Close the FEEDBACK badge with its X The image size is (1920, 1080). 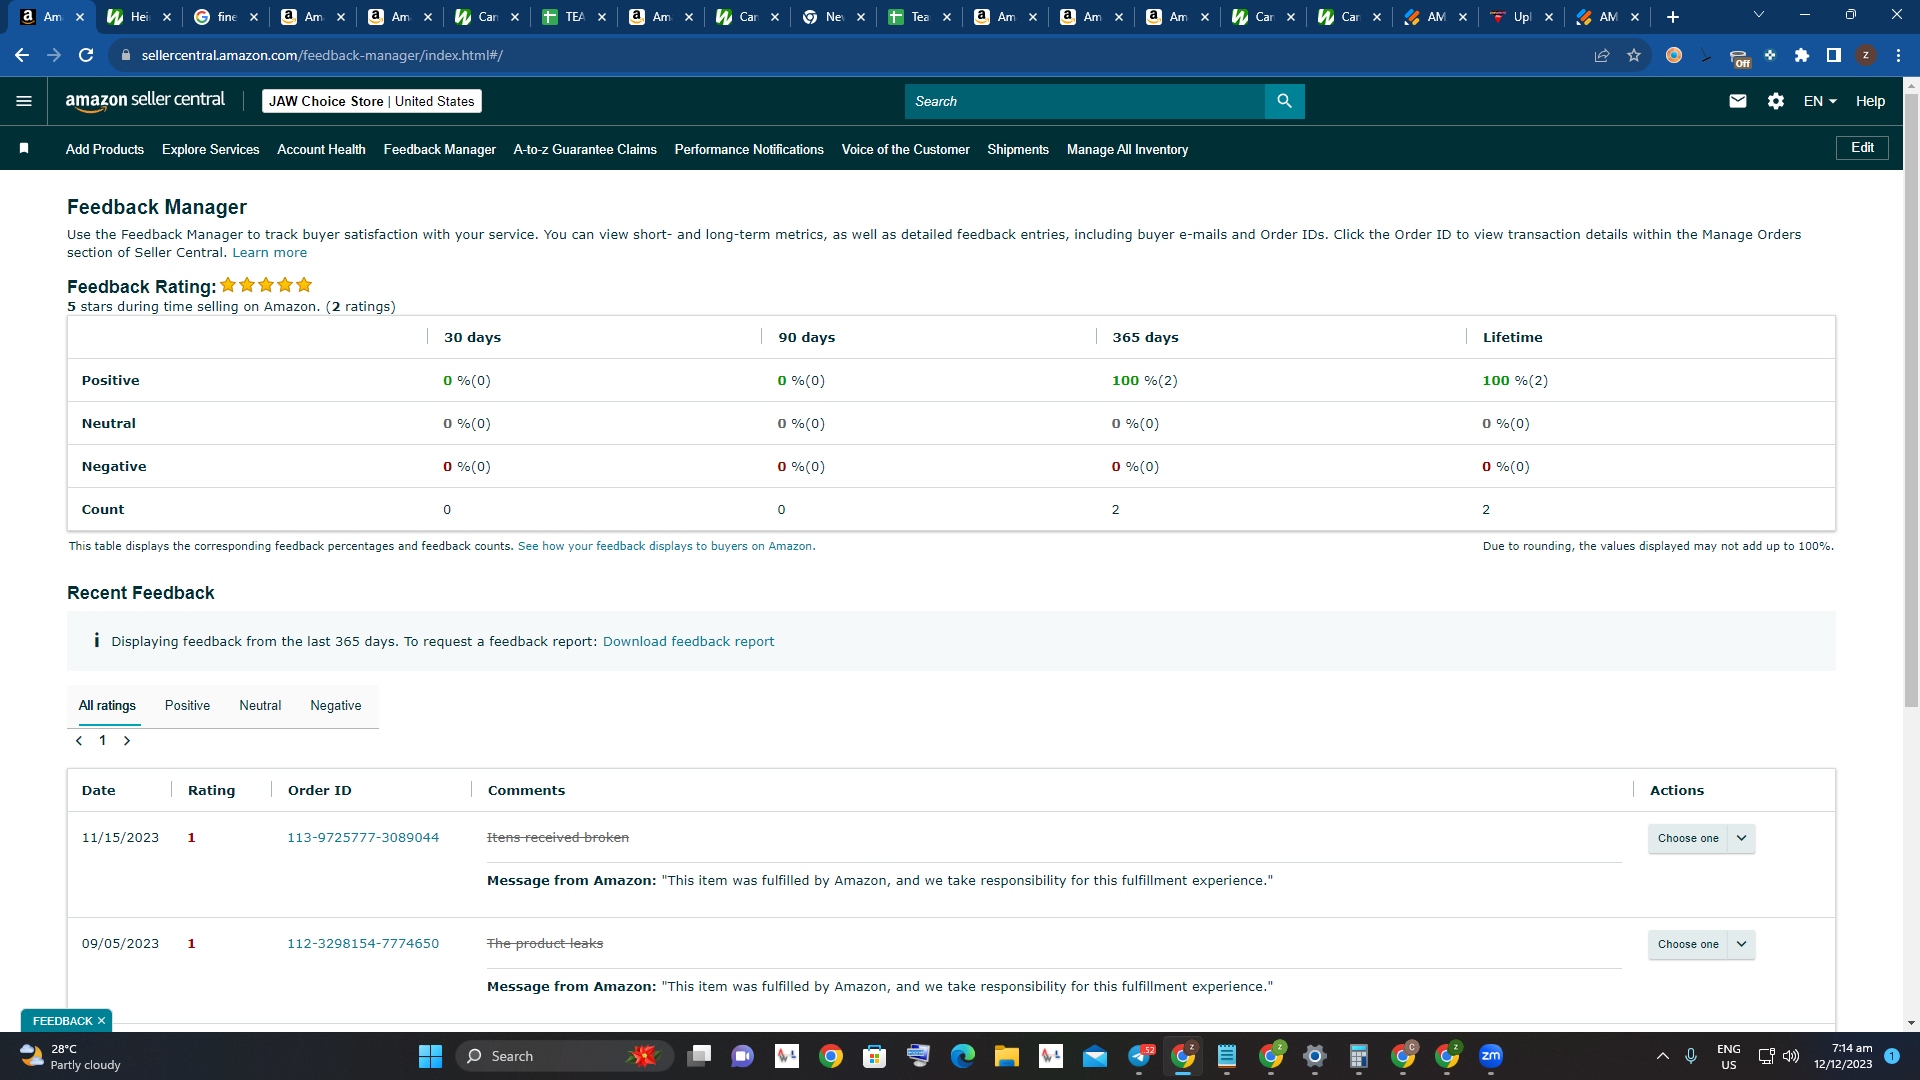[101, 1021]
